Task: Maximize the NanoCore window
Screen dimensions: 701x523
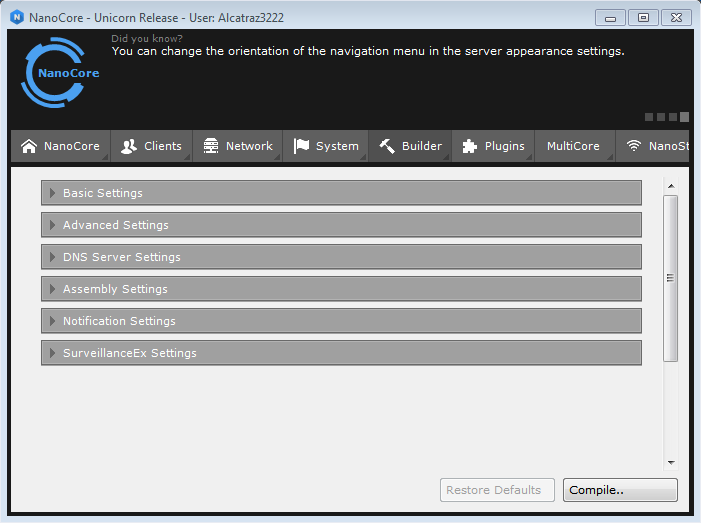Action: coord(643,18)
